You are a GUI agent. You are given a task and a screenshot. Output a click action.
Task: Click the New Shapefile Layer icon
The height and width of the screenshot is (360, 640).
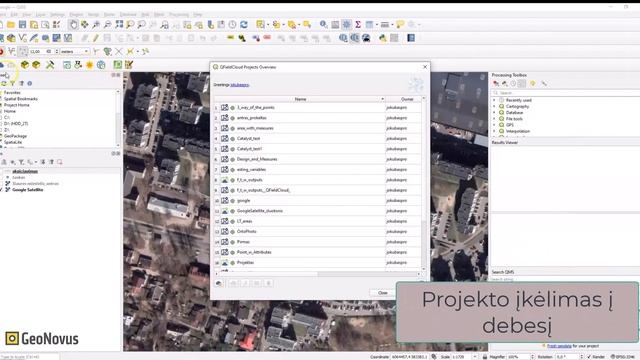[x=23, y=38]
